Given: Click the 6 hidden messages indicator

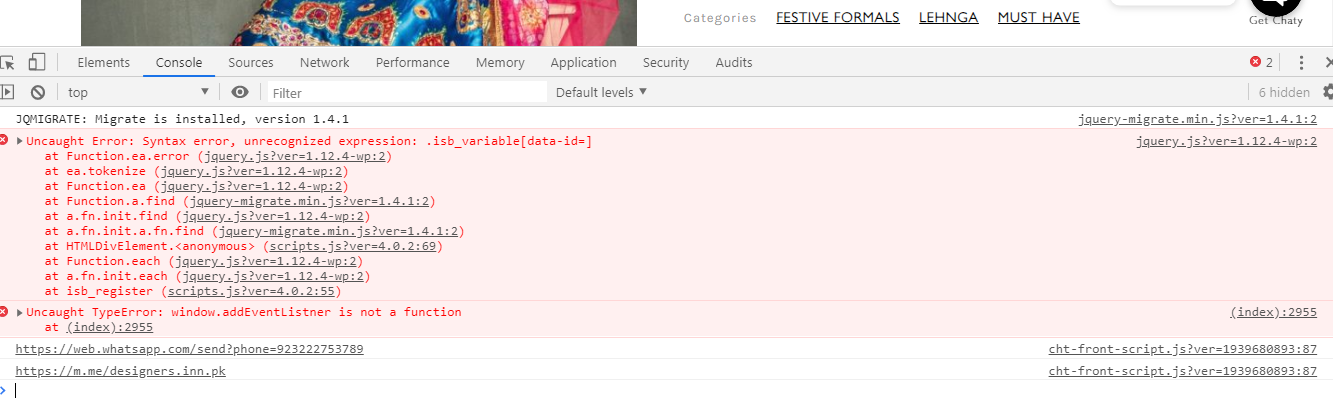Looking at the screenshot, I should pos(1283,92).
